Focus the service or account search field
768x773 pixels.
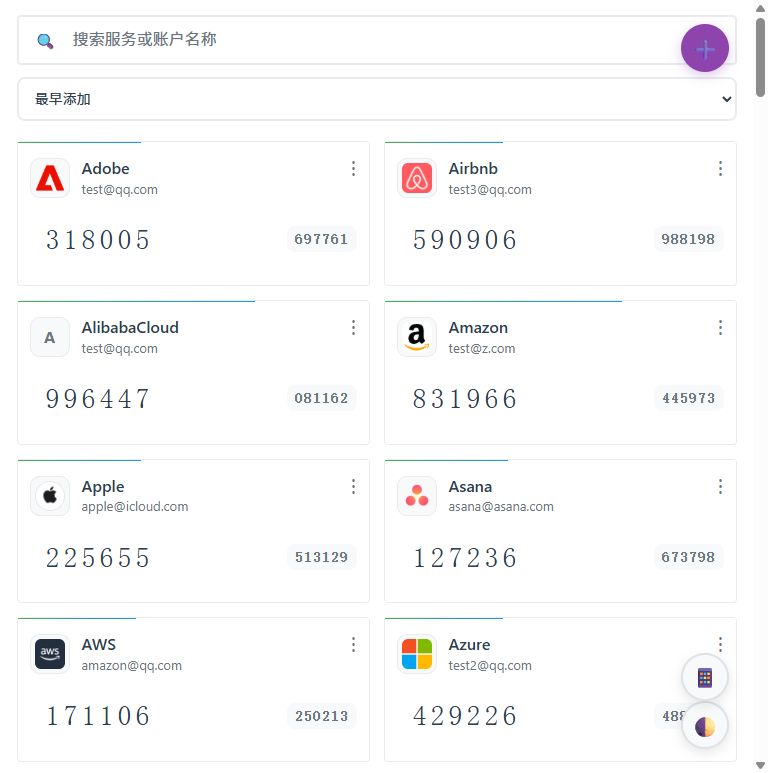pos(377,40)
